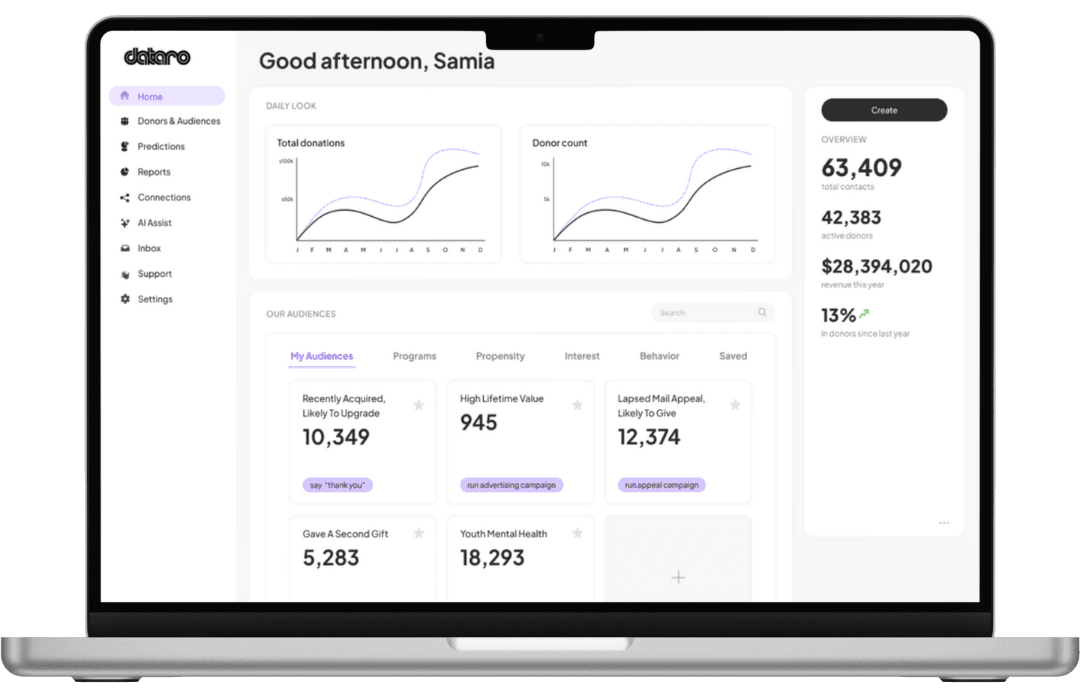Open the Inbox envelope icon
Image resolution: width=1080 pixels, height=696 pixels.
(122, 248)
